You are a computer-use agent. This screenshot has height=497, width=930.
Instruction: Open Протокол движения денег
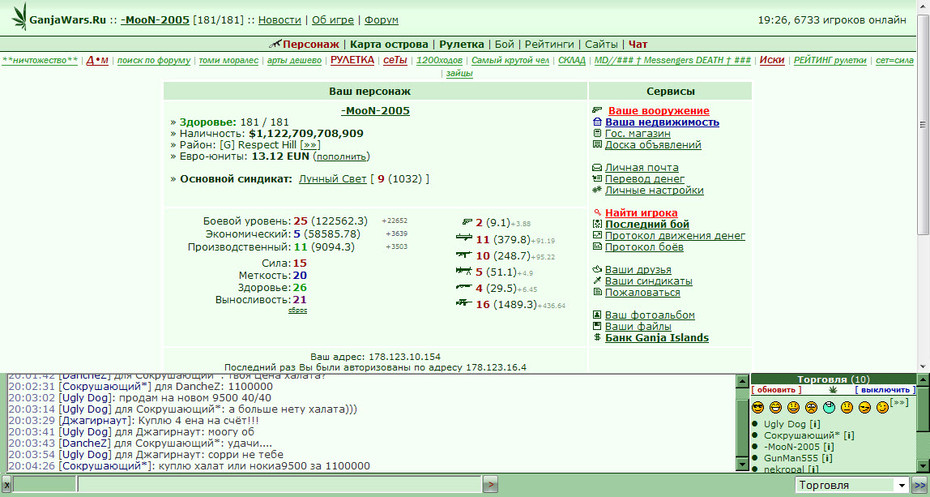(675, 235)
